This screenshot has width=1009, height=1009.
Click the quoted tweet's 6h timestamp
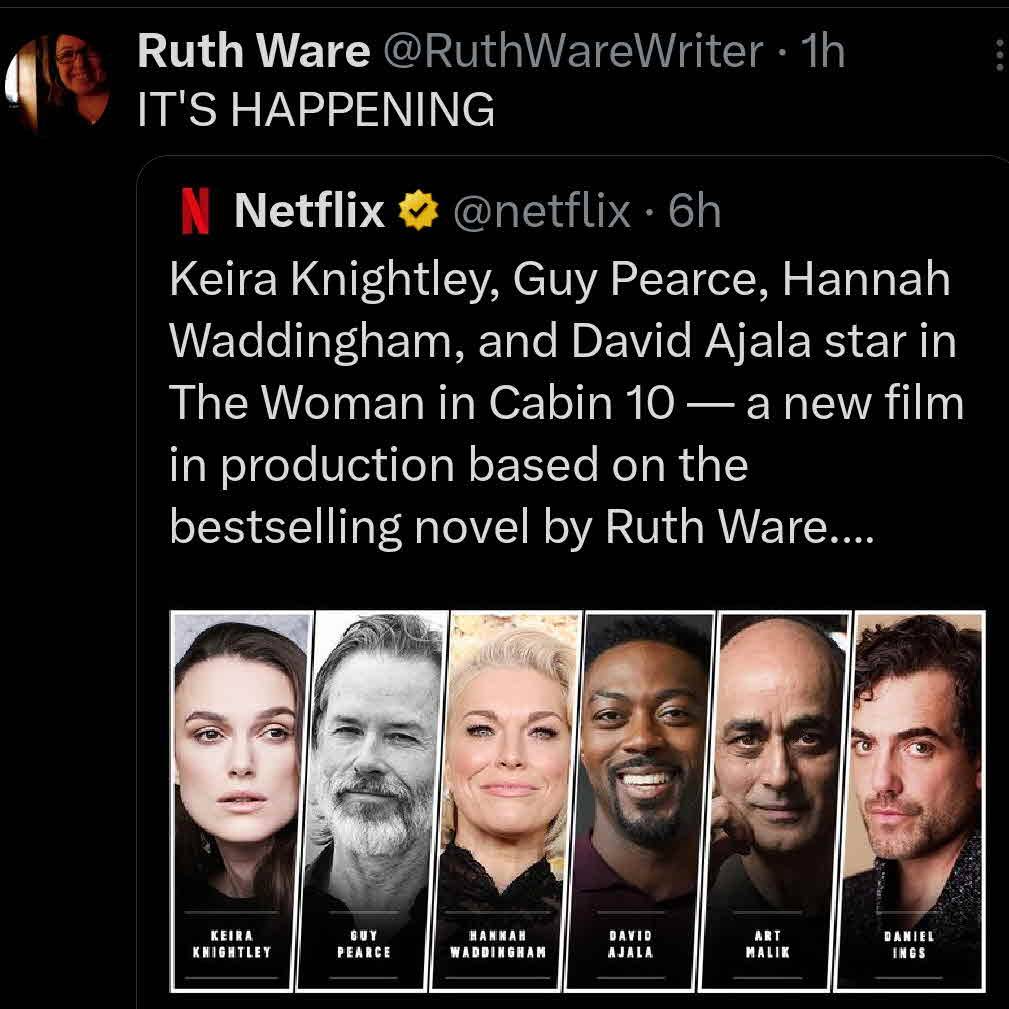[x=695, y=211]
